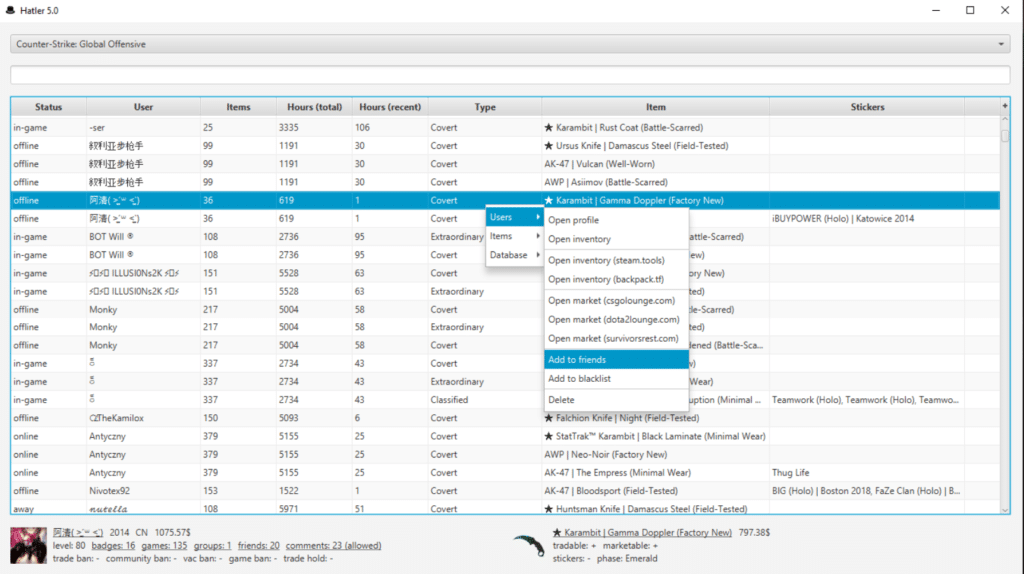The image size is (1024, 574).
Task: Open the Counter-Strike: Global Offensive game dropdown
Action: click(511, 44)
